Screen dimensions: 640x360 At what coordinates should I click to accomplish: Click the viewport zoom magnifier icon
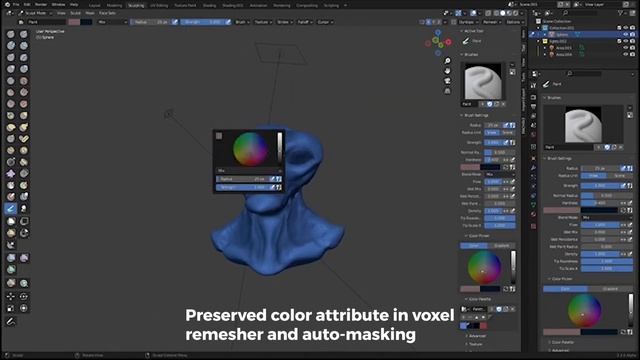pyautogui.click(x=447, y=61)
